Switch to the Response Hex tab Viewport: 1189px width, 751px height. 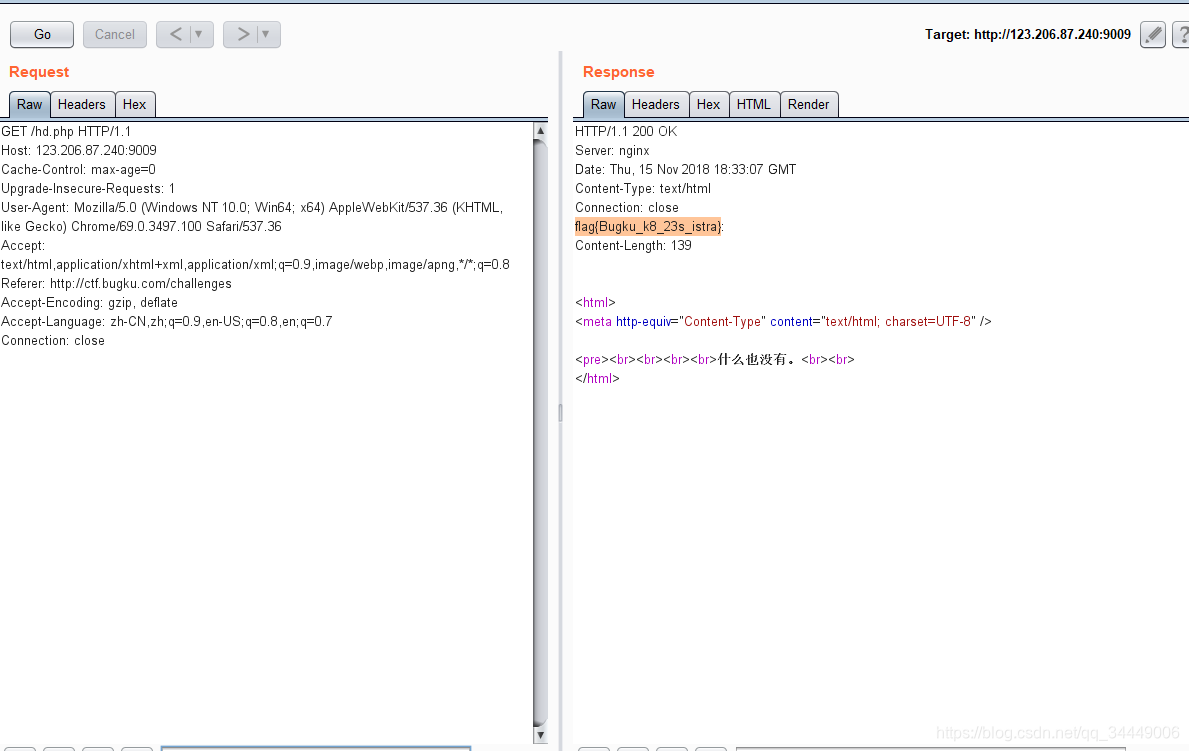[x=708, y=105]
